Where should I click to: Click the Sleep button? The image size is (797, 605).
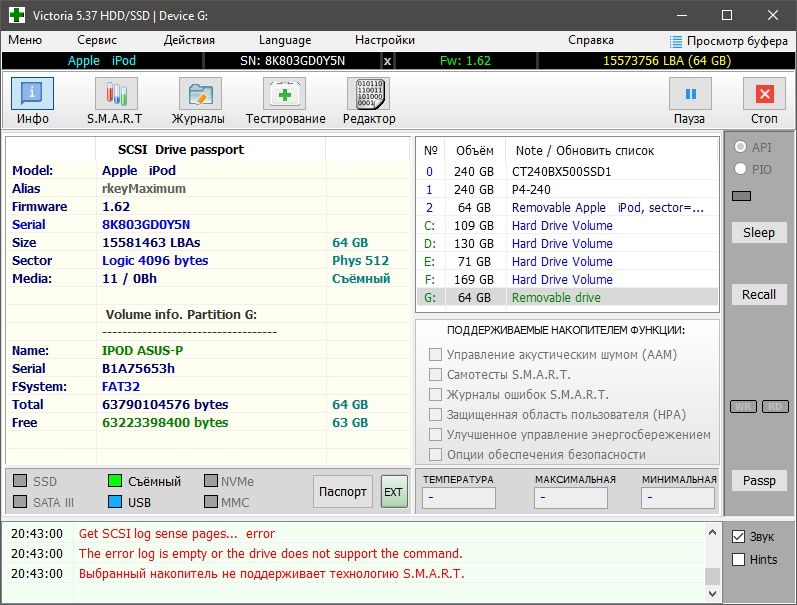(x=759, y=232)
